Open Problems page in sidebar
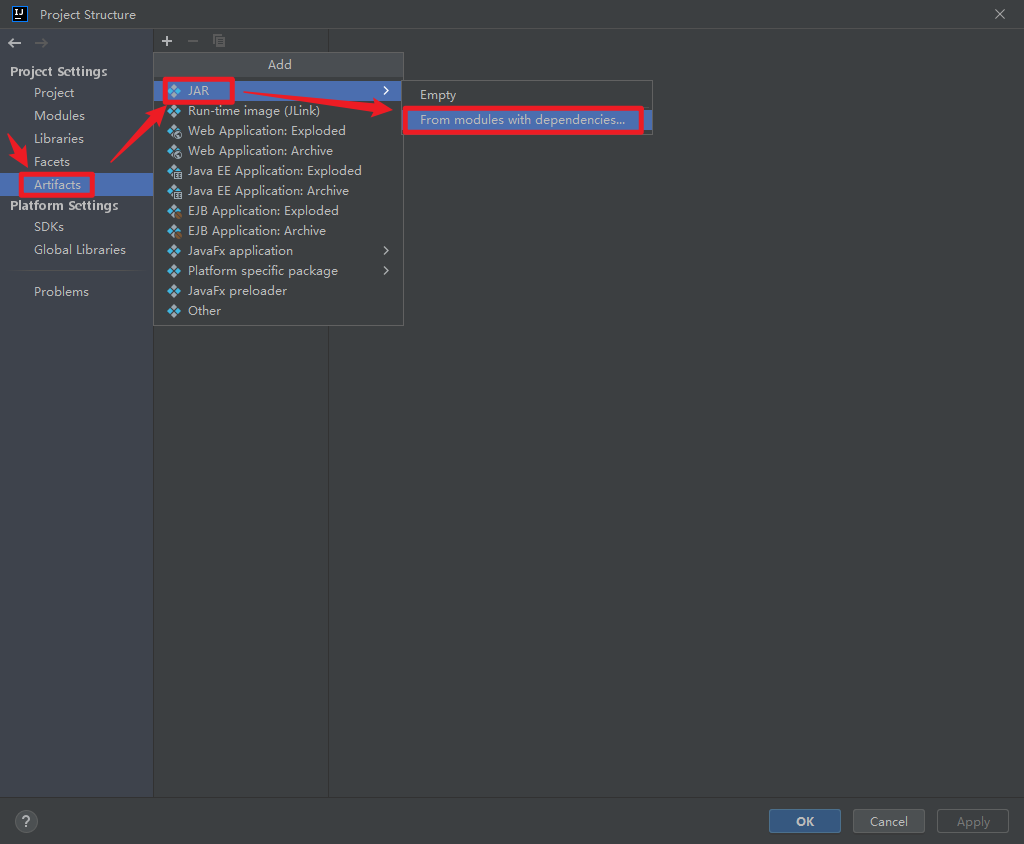This screenshot has height=844, width=1024. (76, 292)
